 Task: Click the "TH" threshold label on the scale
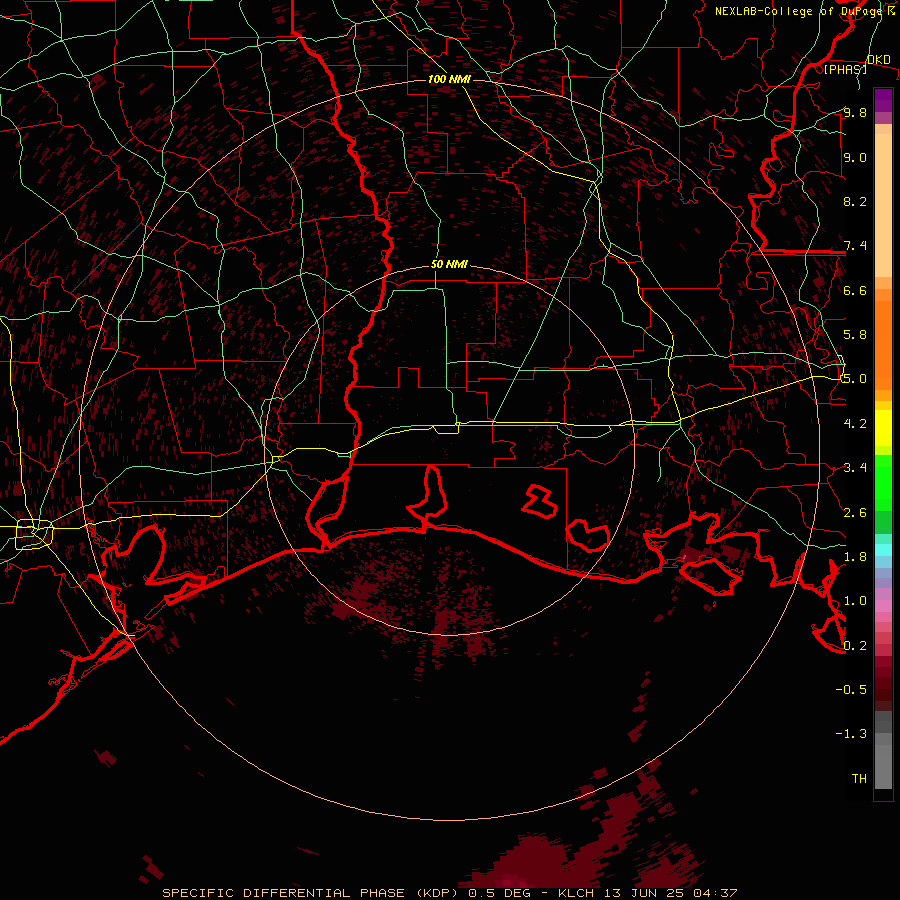(859, 779)
